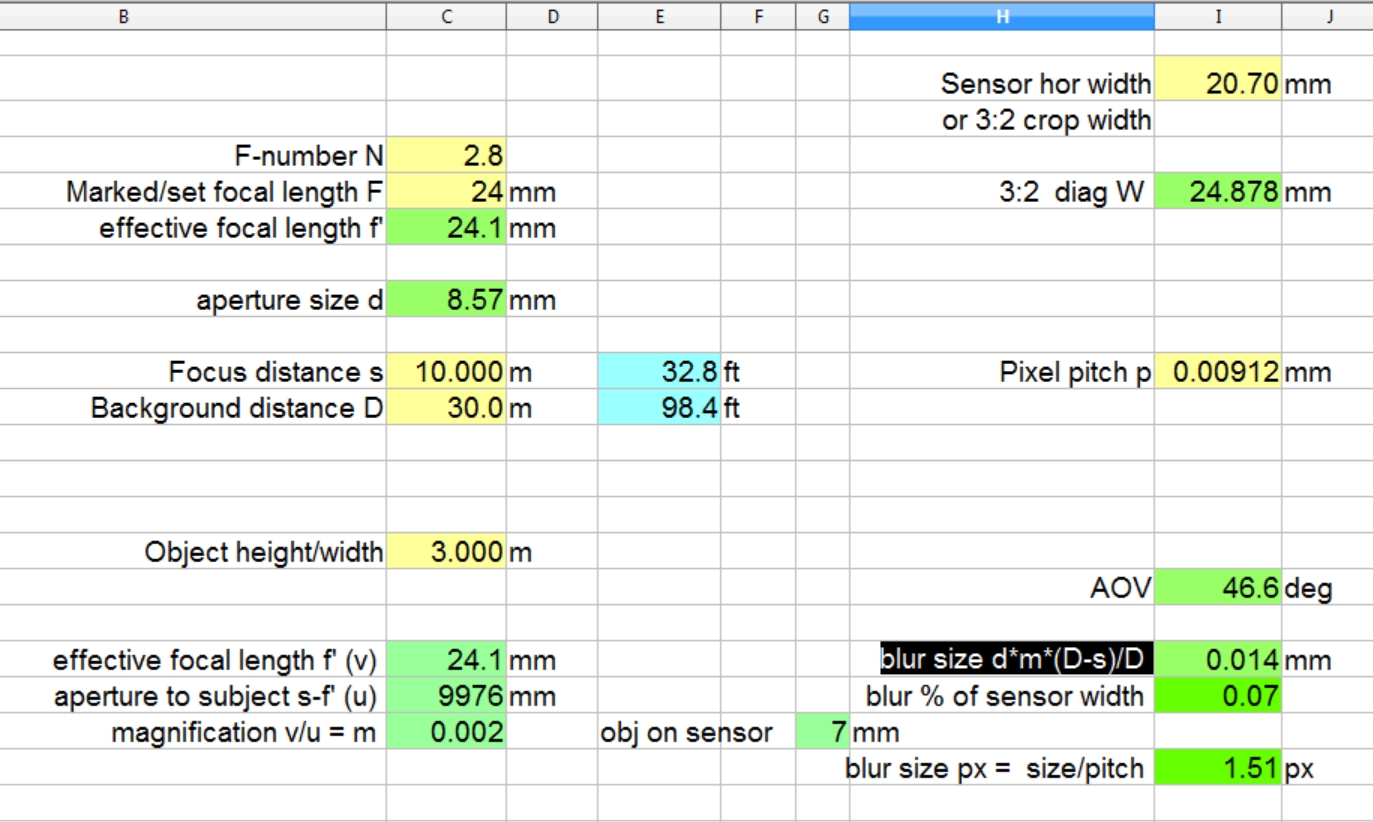Select the F-number value 2.8 cell
Image resolution: width=1373 pixels, height=822 pixels.
[446, 156]
